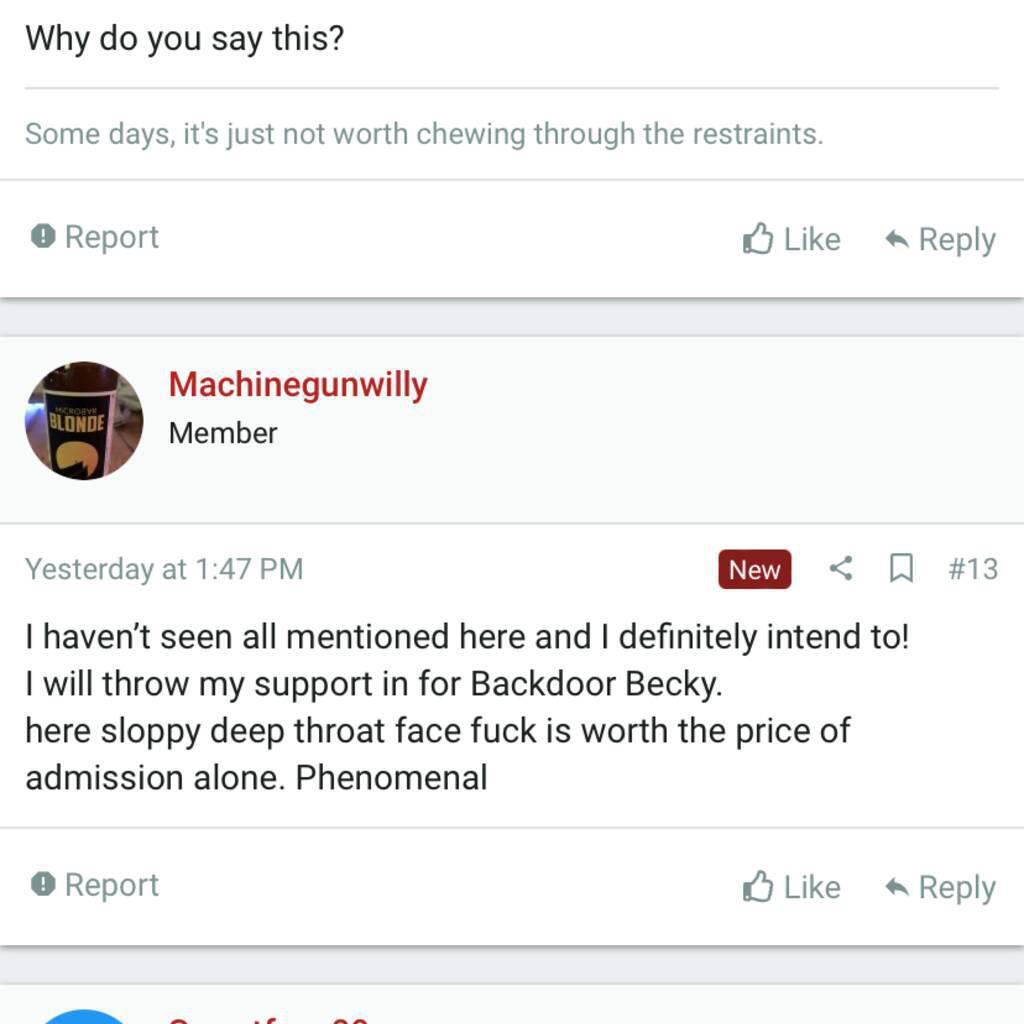This screenshot has width=1024, height=1024.
Task: Click the Member title under Machinegunwilly
Action: 223,433
